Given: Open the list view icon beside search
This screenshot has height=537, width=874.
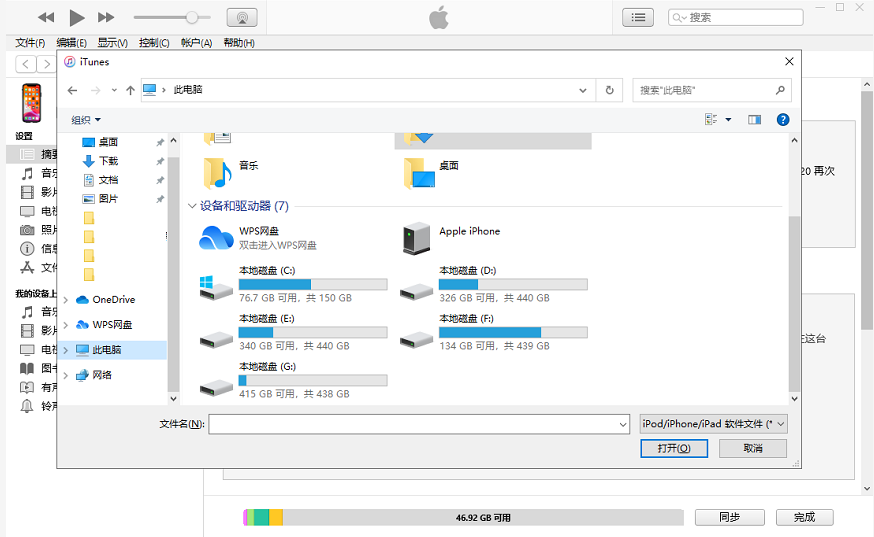Looking at the screenshot, I should (637, 17).
